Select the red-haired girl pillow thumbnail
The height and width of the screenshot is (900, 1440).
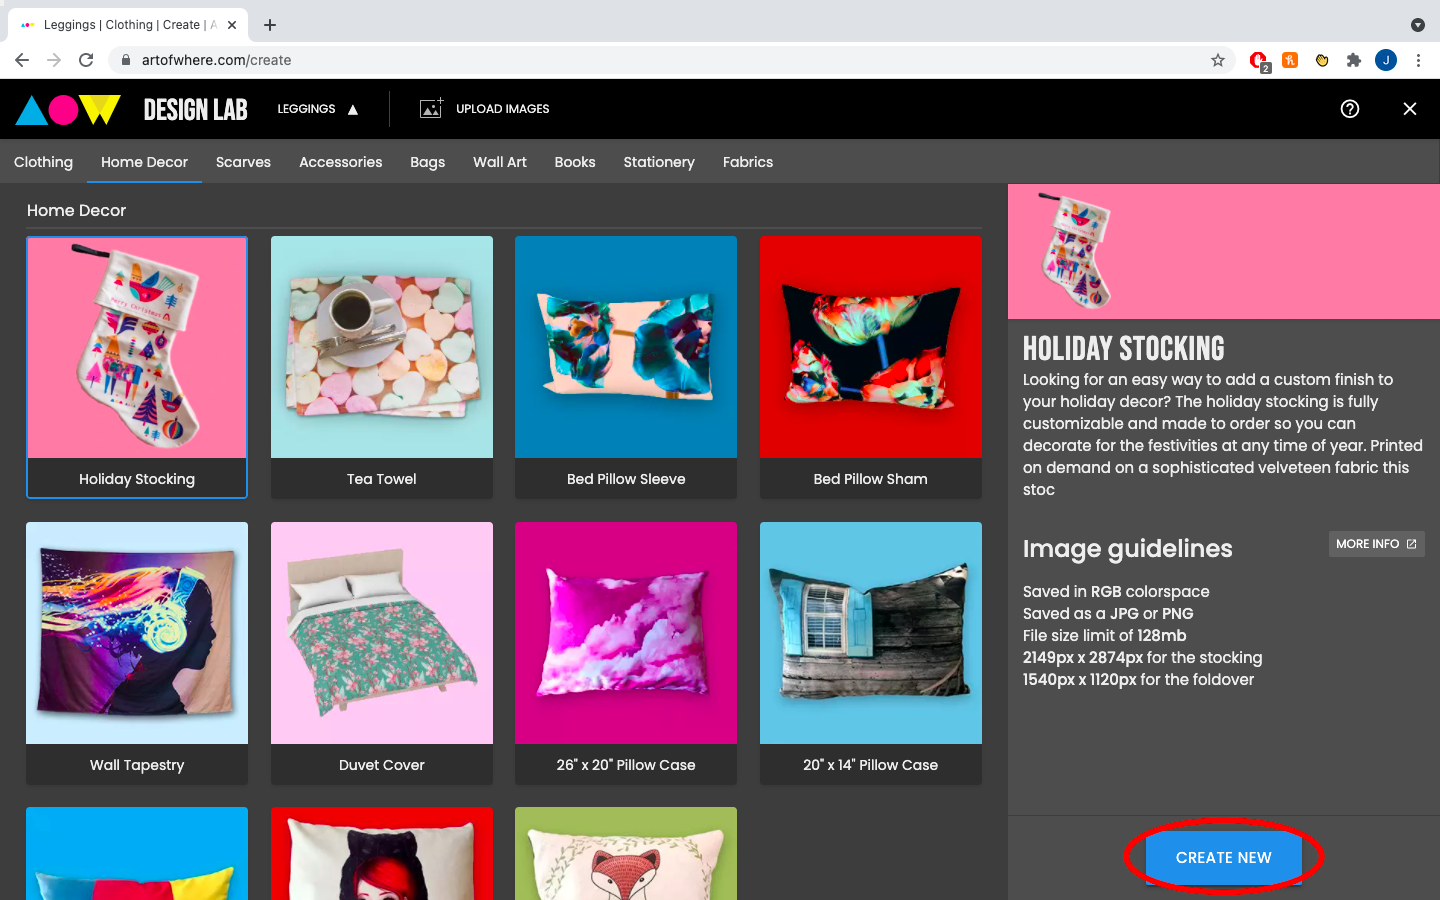point(382,854)
